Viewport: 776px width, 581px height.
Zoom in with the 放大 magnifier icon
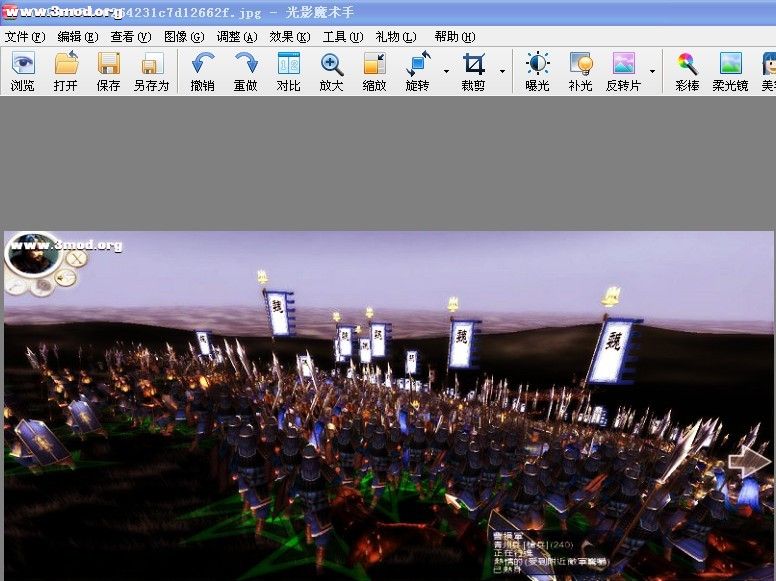(331, 71)
